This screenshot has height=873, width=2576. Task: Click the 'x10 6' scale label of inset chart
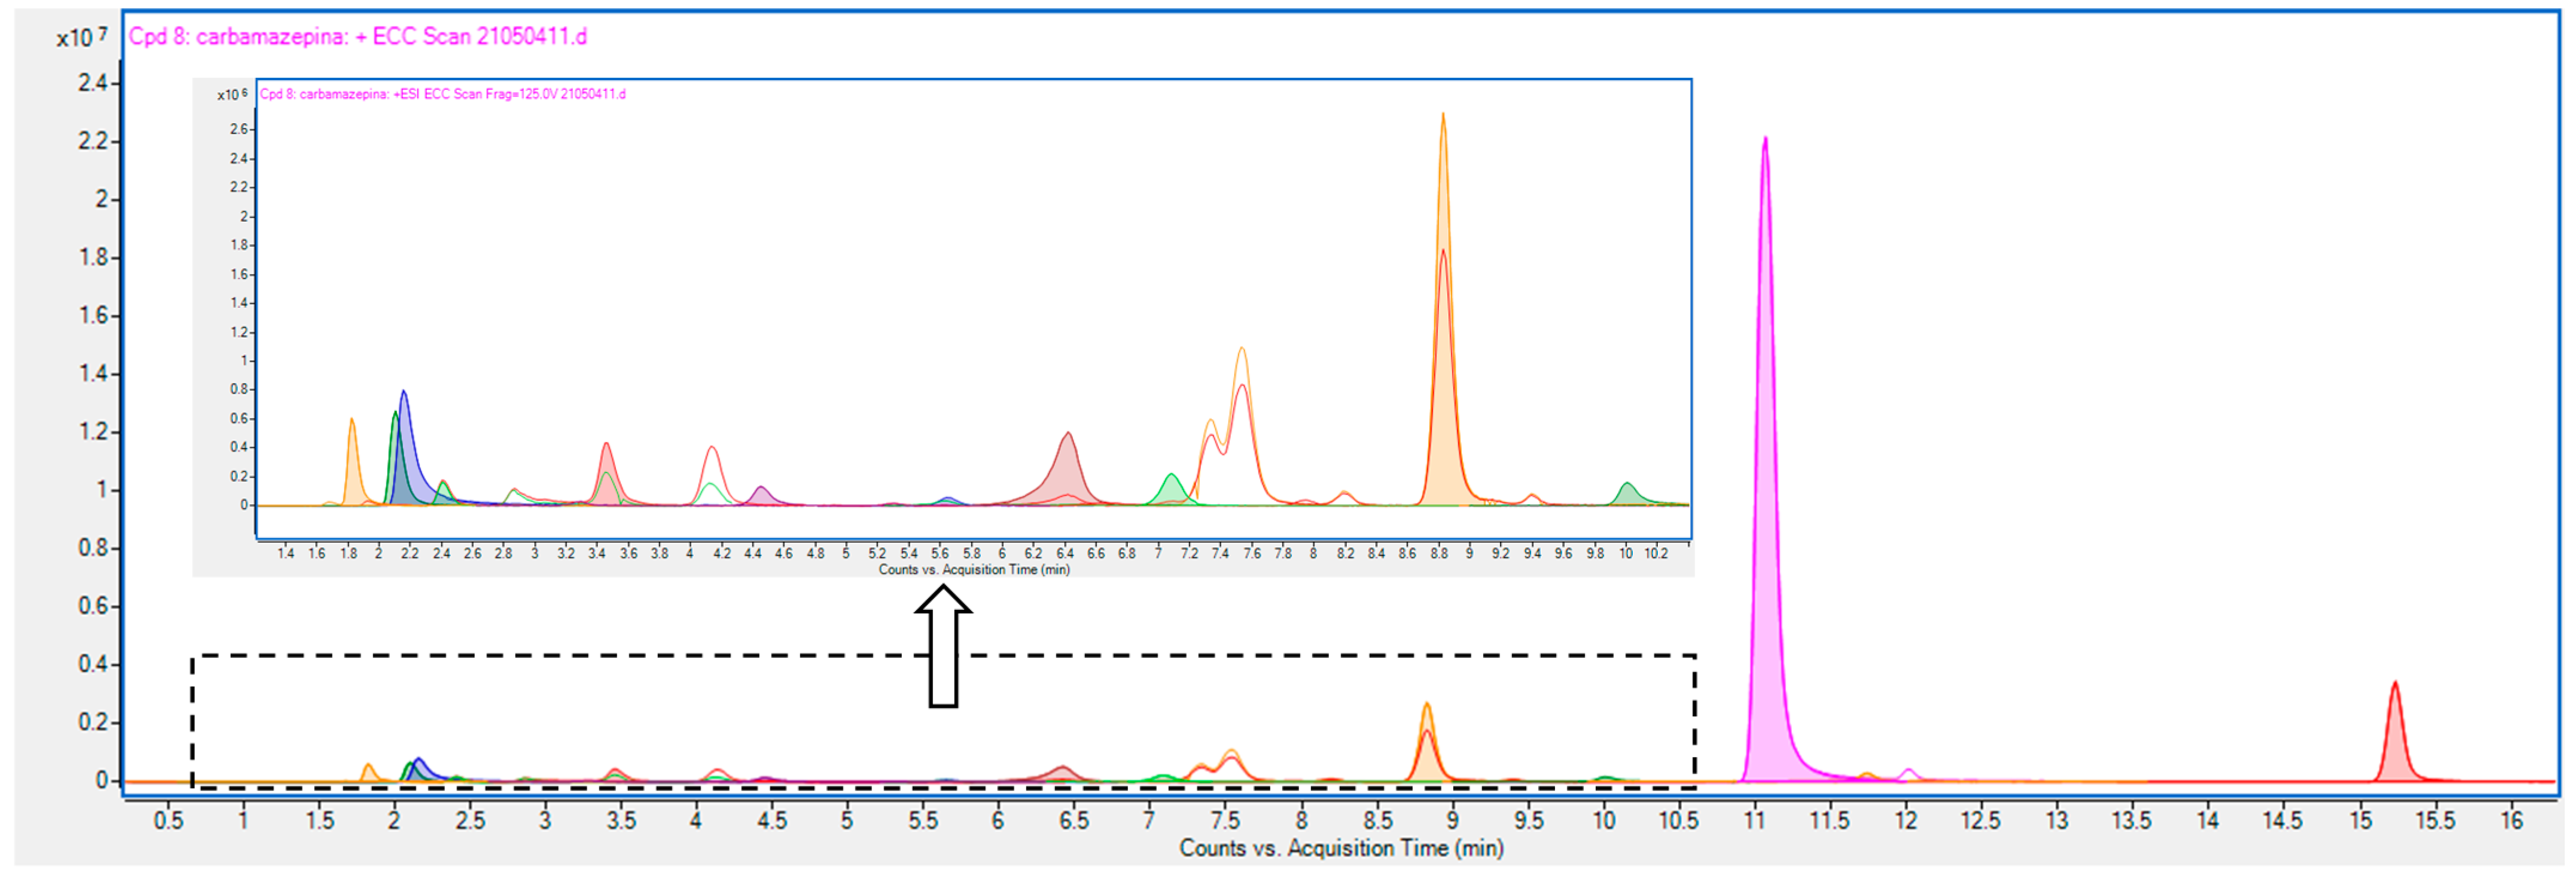(x=232, y=95)
